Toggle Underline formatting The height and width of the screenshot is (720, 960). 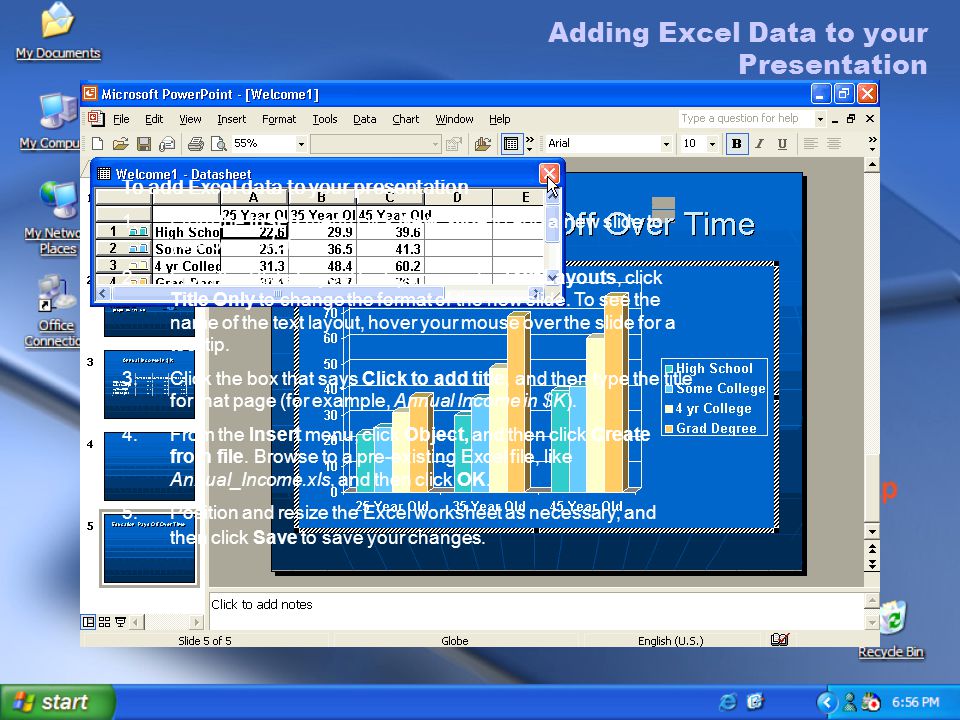click(782, 144)
